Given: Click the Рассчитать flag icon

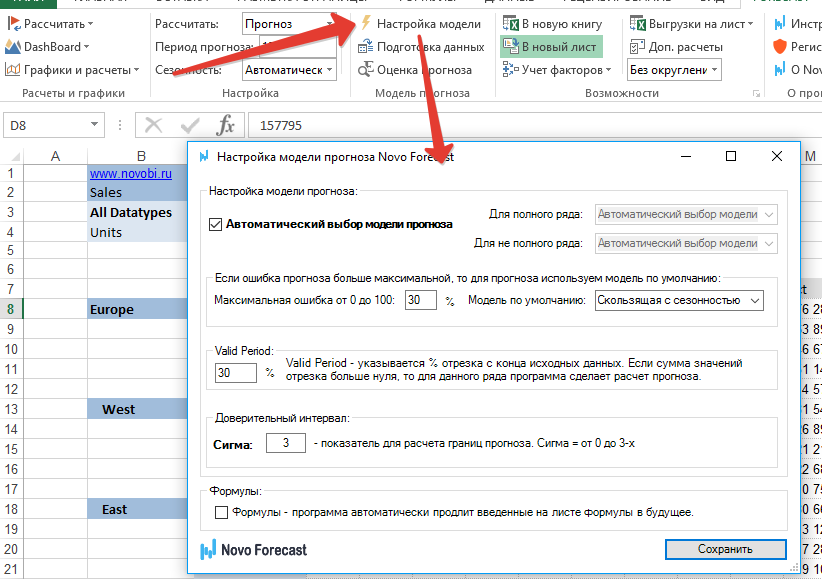Looking at the screenshot, I should 14,24.
